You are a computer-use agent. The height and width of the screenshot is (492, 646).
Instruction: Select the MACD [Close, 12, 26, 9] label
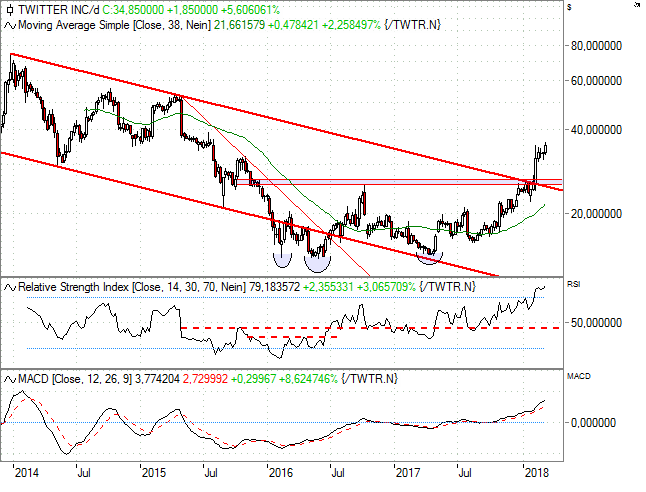tap(75, 379)
